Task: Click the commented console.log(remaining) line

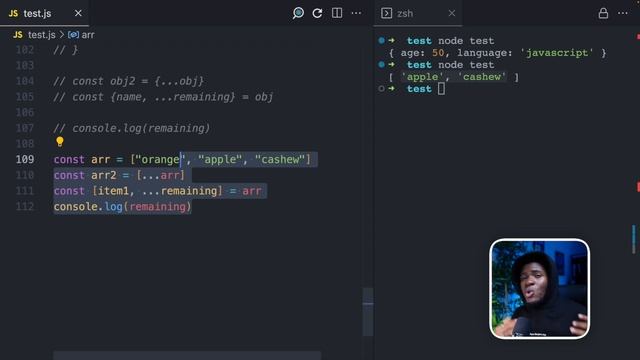Action: coord(132,128)
